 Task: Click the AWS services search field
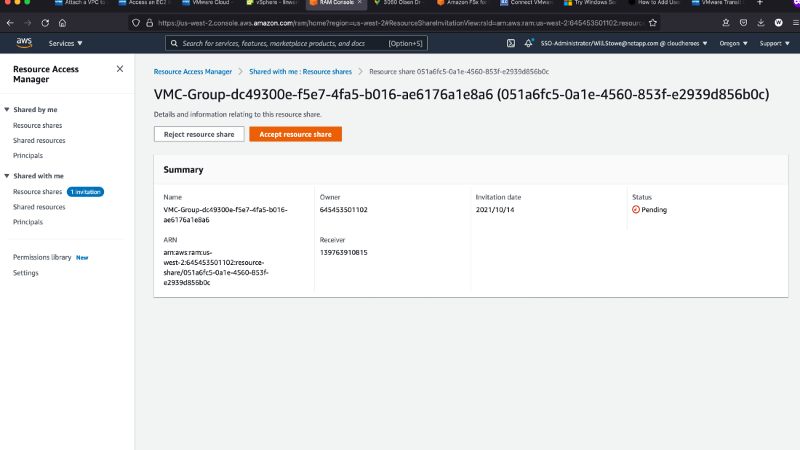point(296,43)
